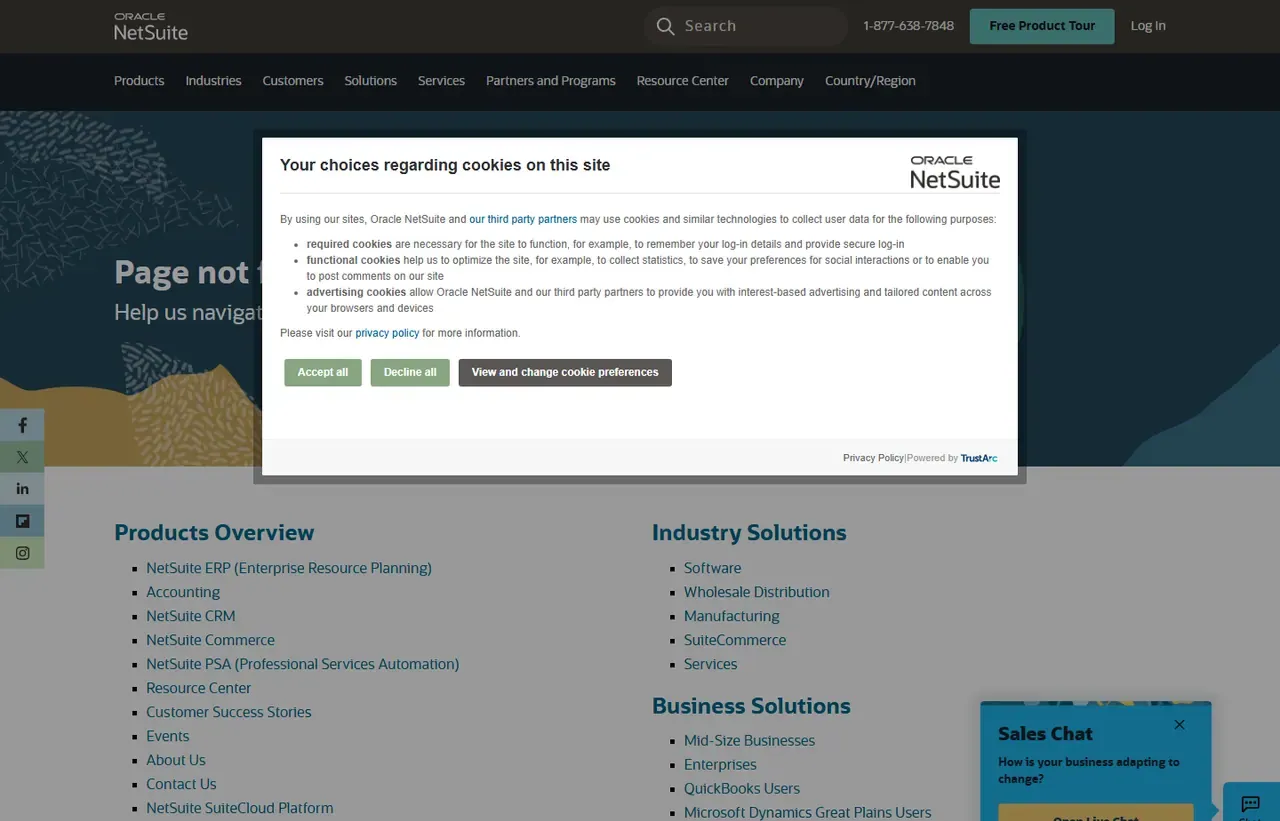
Task: Open the Log In link
Action: [x=1148, y=26]
